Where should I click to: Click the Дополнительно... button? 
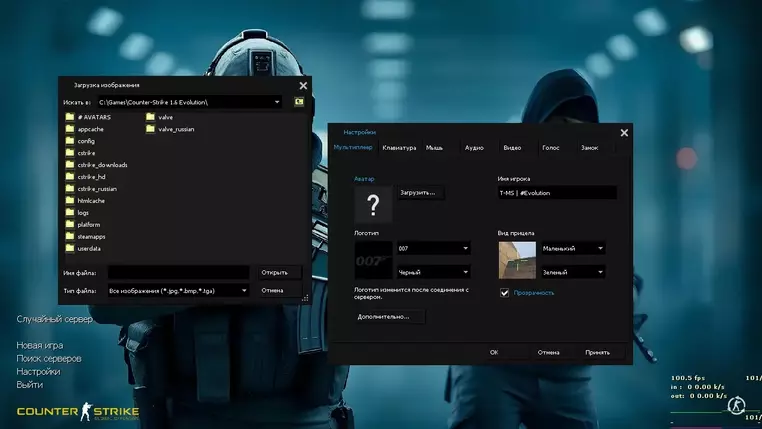pyautogui.click(x=390, y=317)
